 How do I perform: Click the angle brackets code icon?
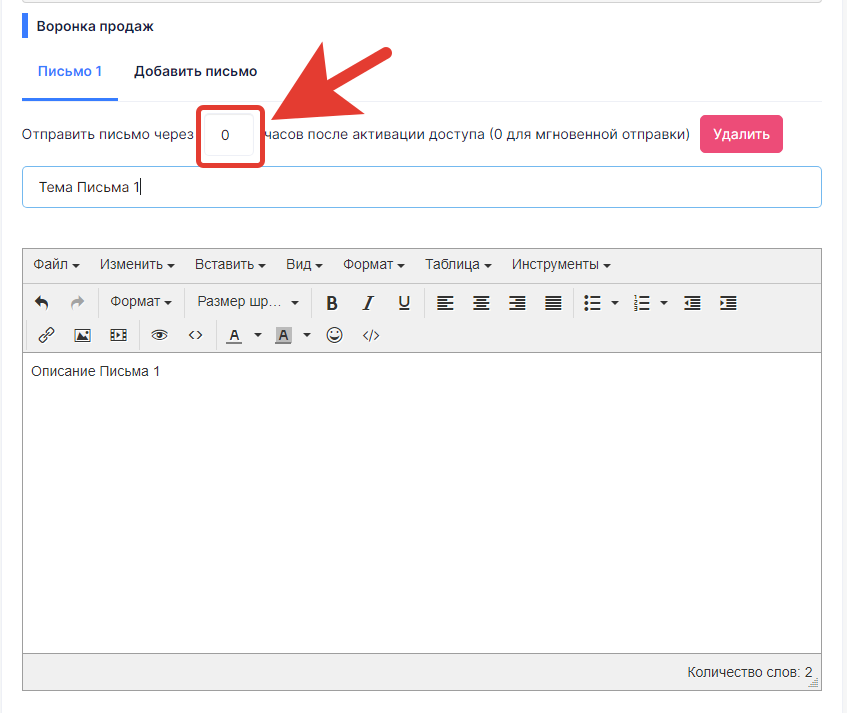[196, 335]
